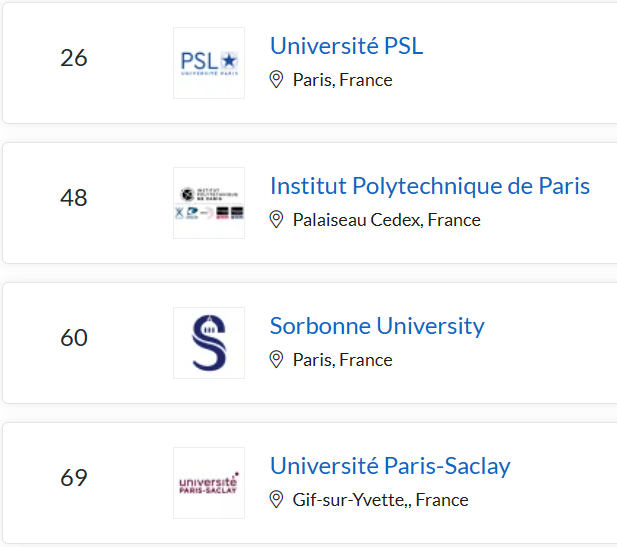Click the location pin under Sorbonne University
The image size is (617, 547).
[x=276, y=360]
